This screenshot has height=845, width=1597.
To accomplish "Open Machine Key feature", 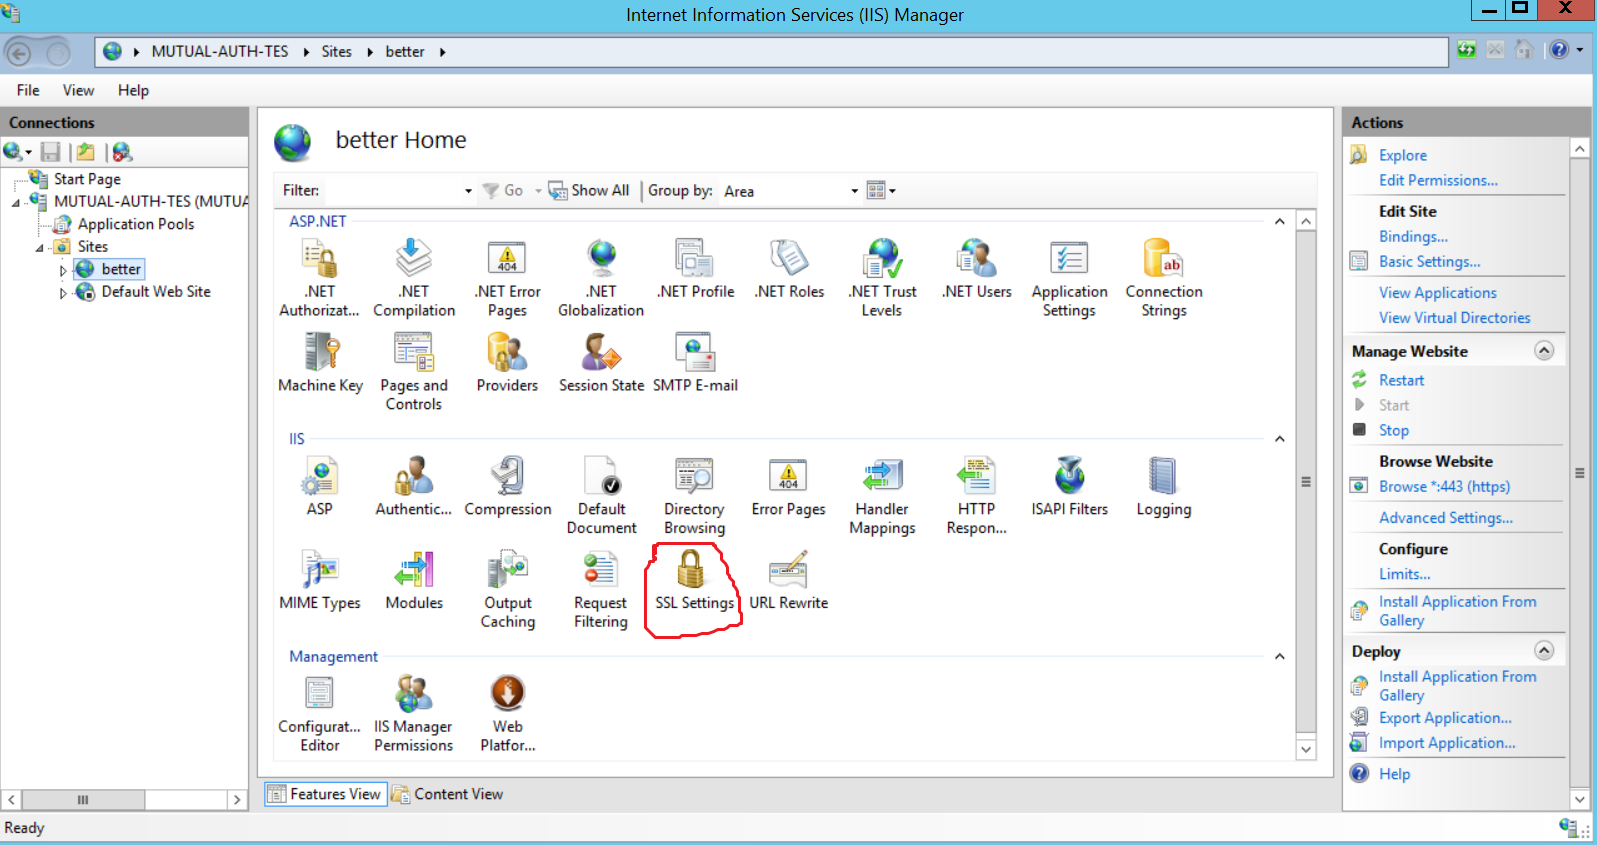I will tap(320, 363).
